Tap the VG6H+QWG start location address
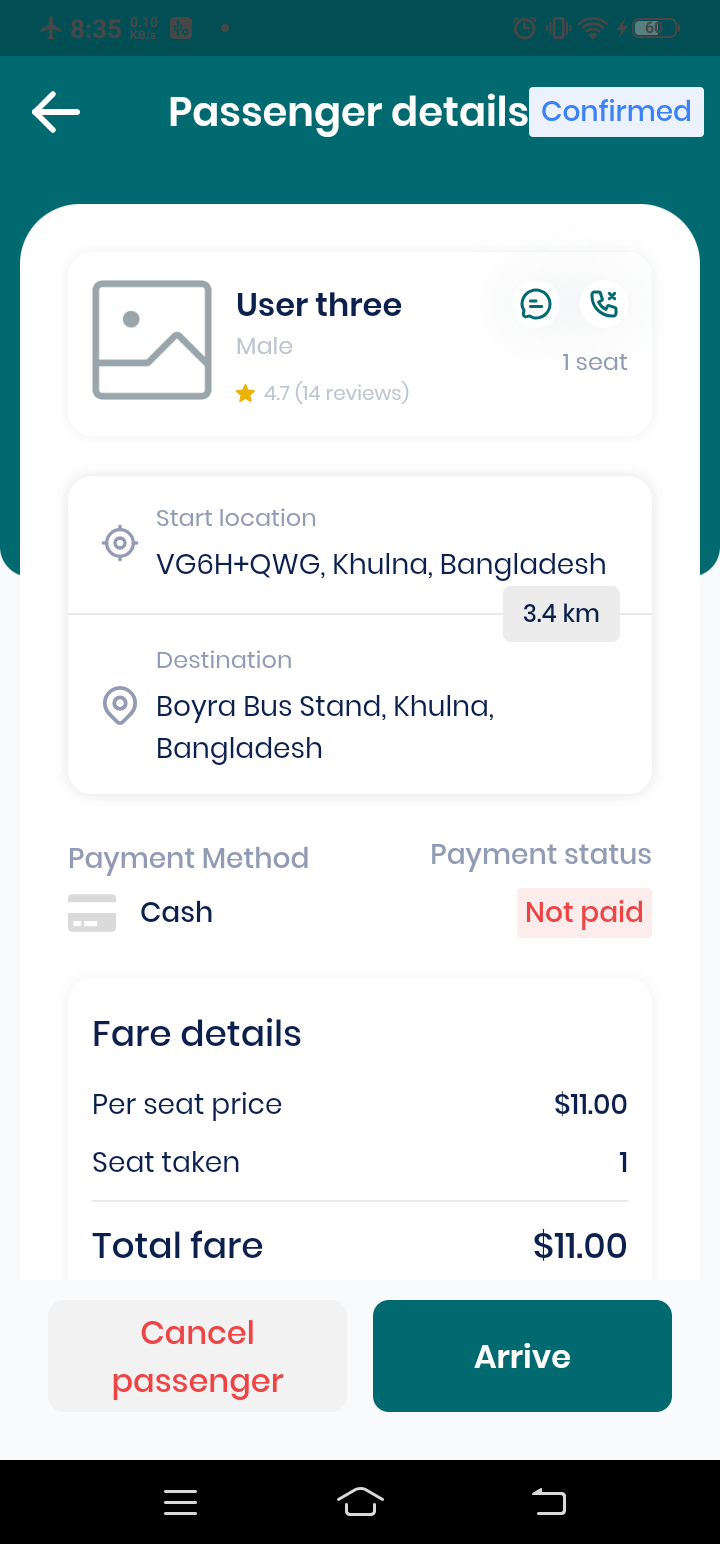Image resolution: width=720 pixels, height=1544 pixels. coord(381,564)
